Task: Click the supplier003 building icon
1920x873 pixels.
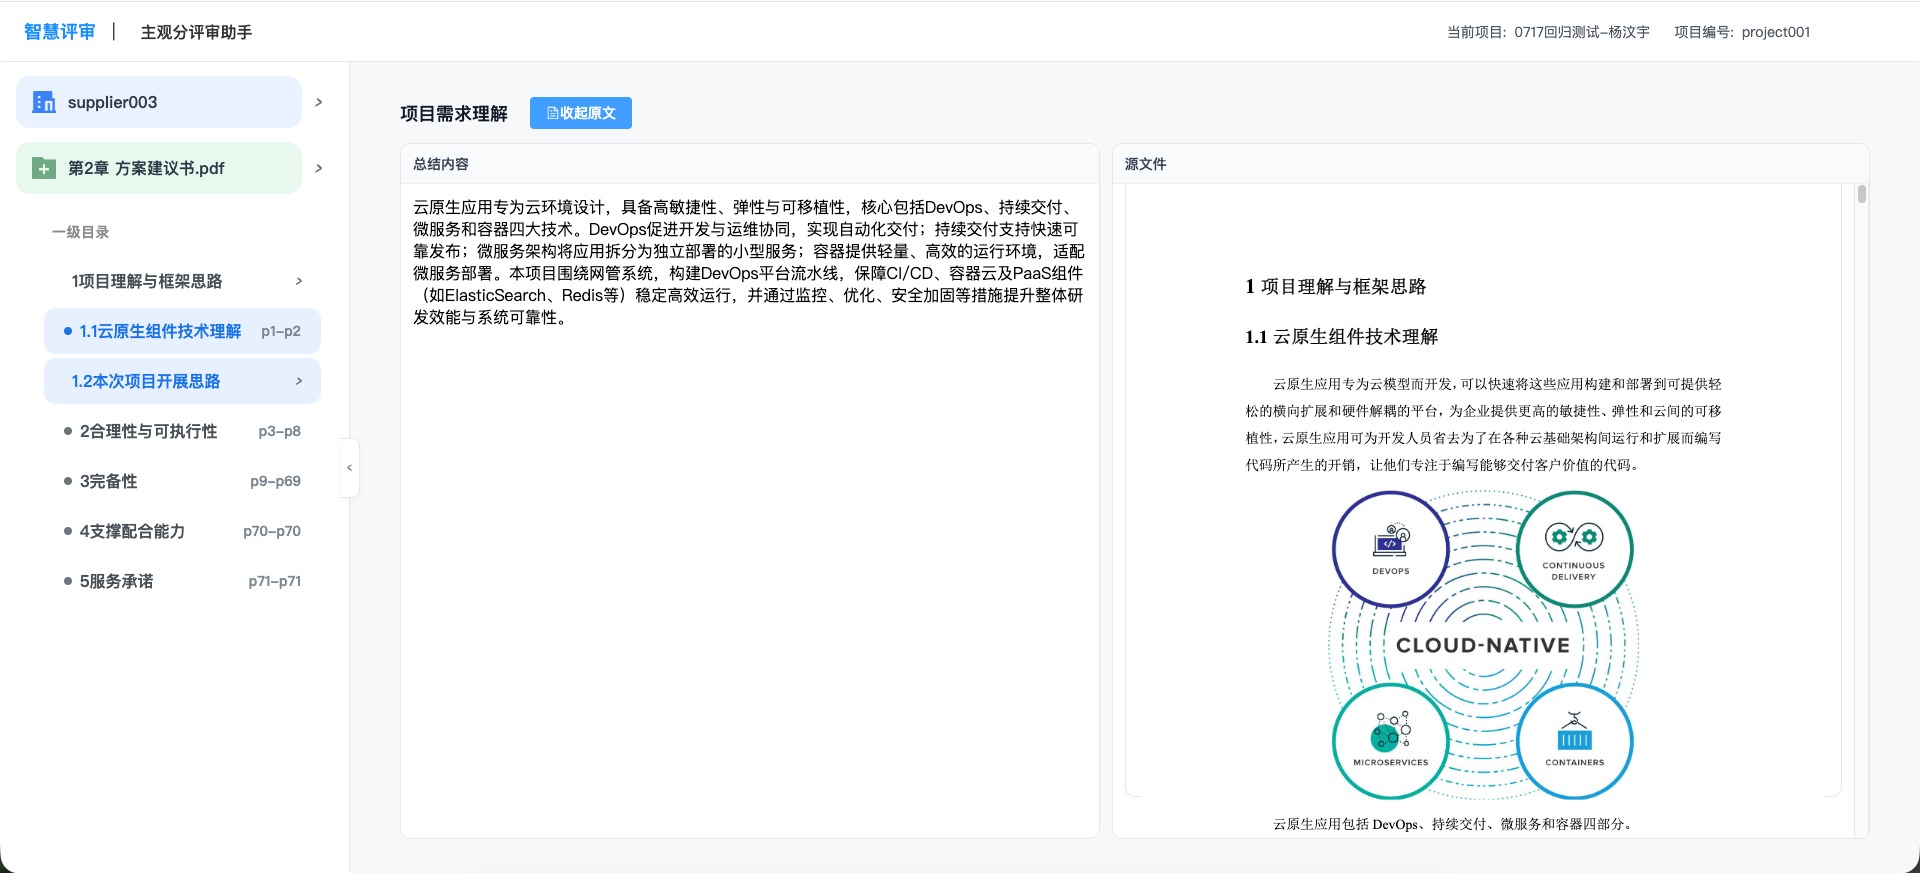Action: pyautogui.click(x=44, y=102)
